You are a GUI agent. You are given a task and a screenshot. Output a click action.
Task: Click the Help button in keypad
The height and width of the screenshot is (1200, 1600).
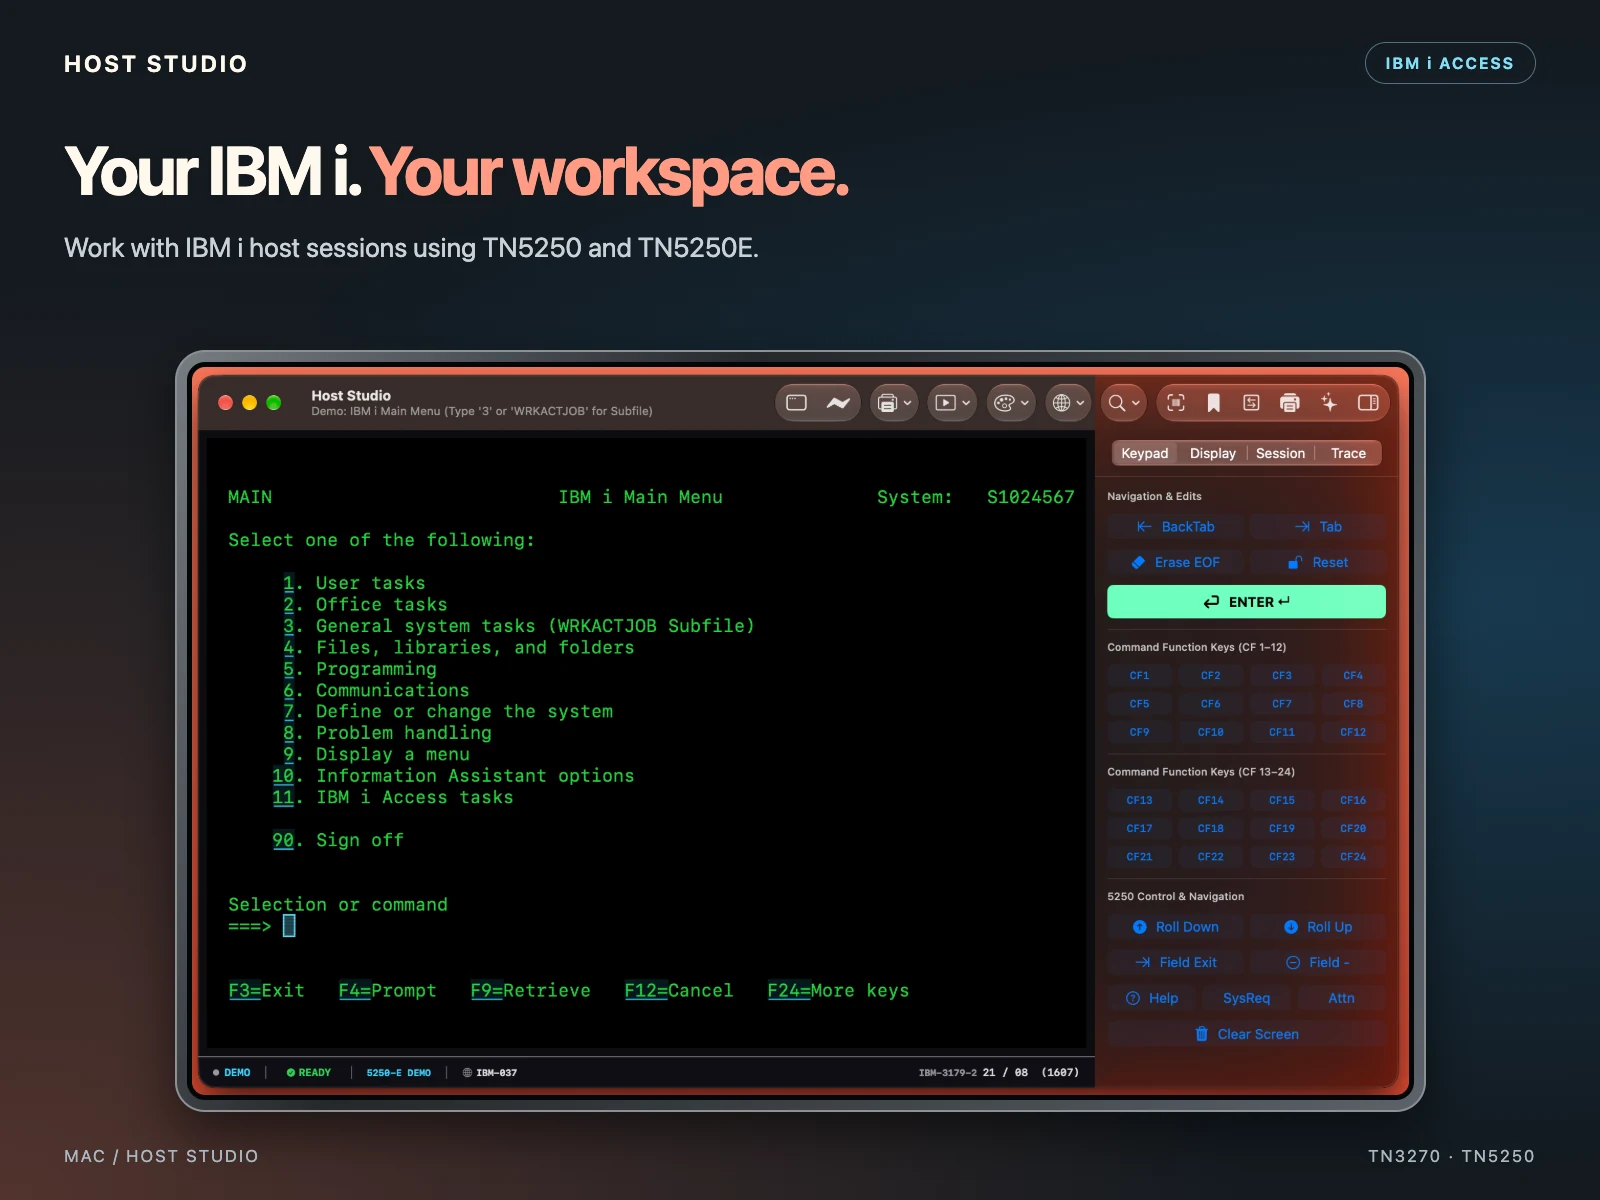point(1152,998)
